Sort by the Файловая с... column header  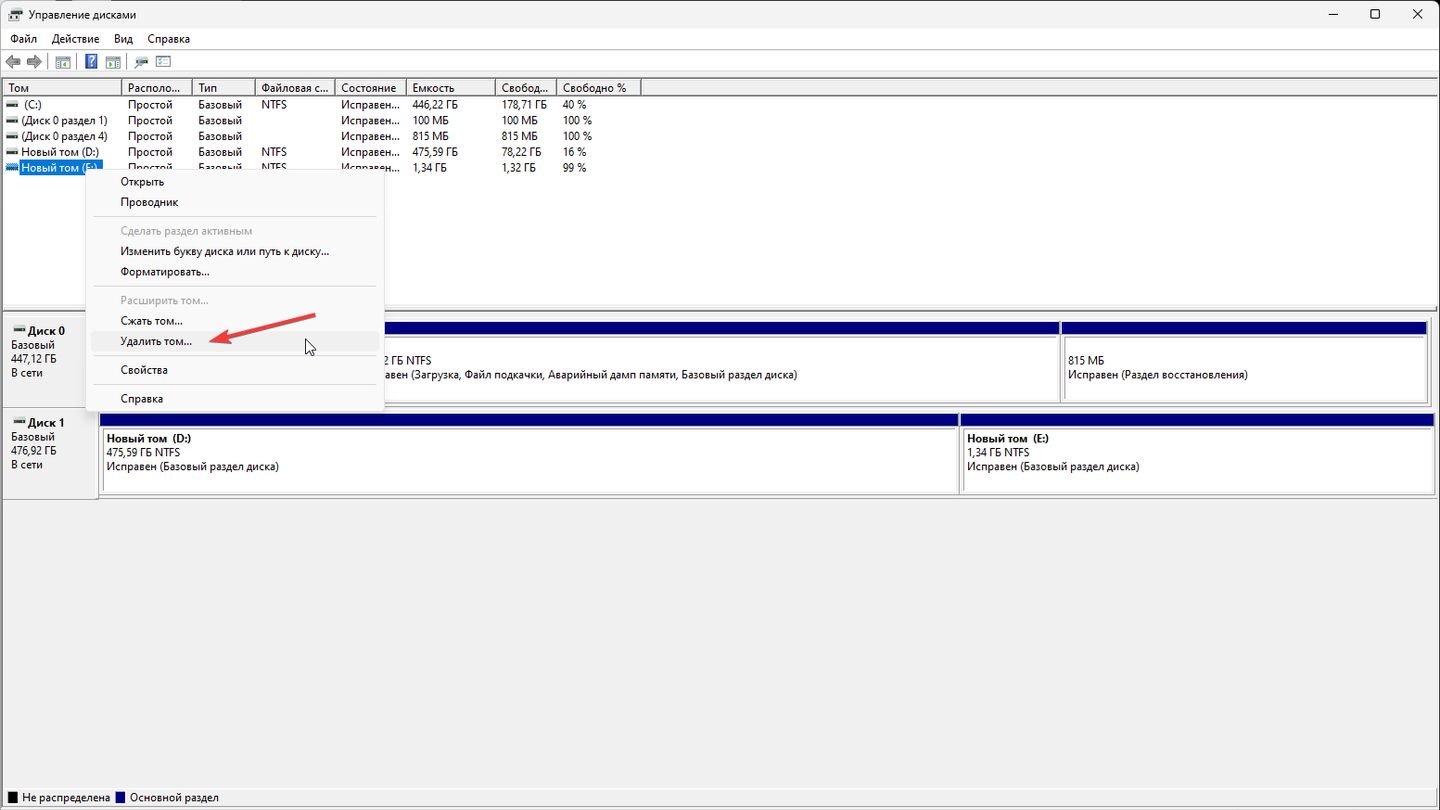pos(295,88)
